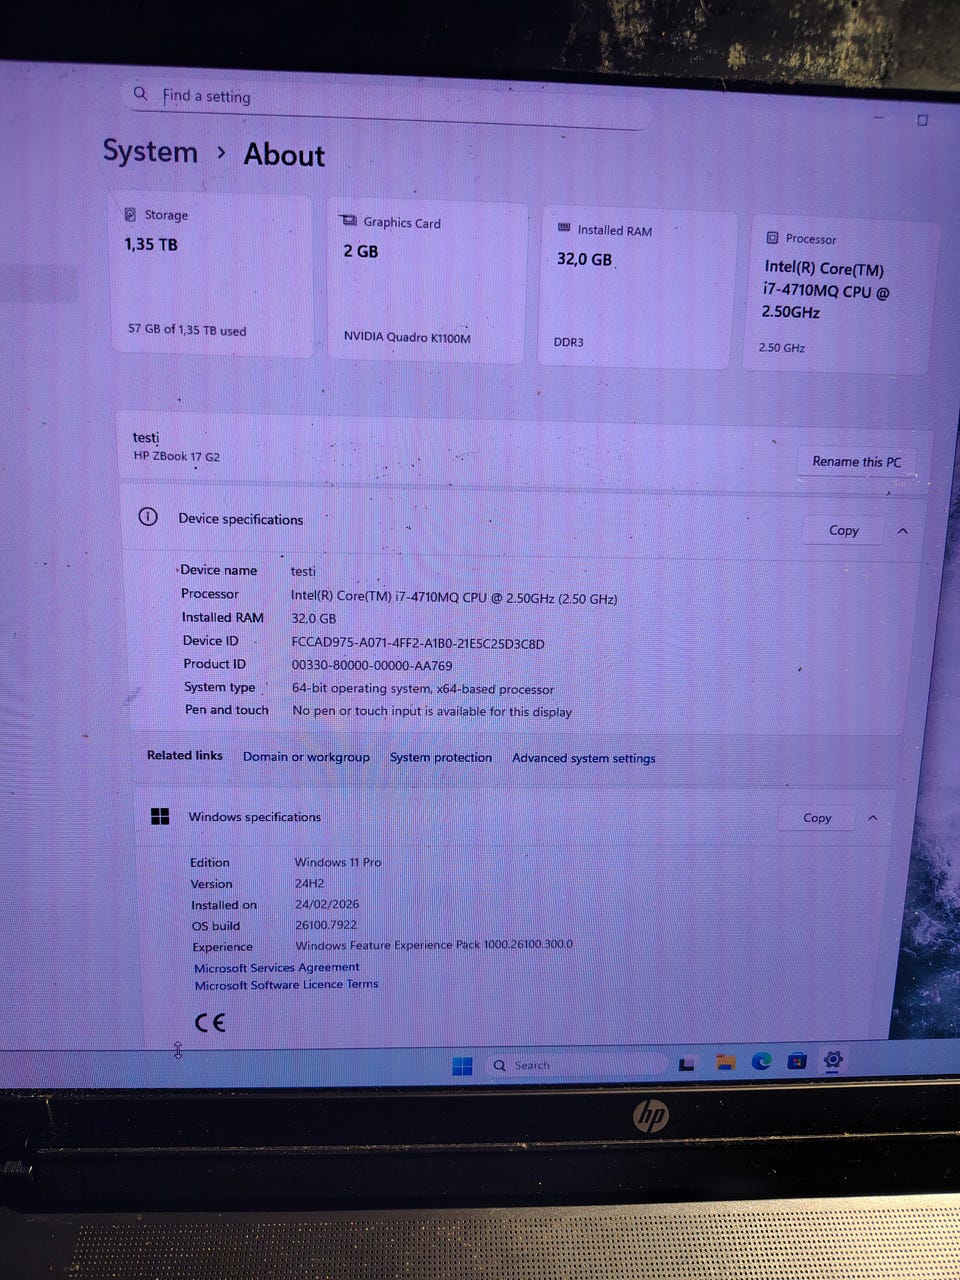960x1280 pixels.
Task: Click the search magnifier icon in Find a setting
Action: pyautogui.click(x=140, y=94)
